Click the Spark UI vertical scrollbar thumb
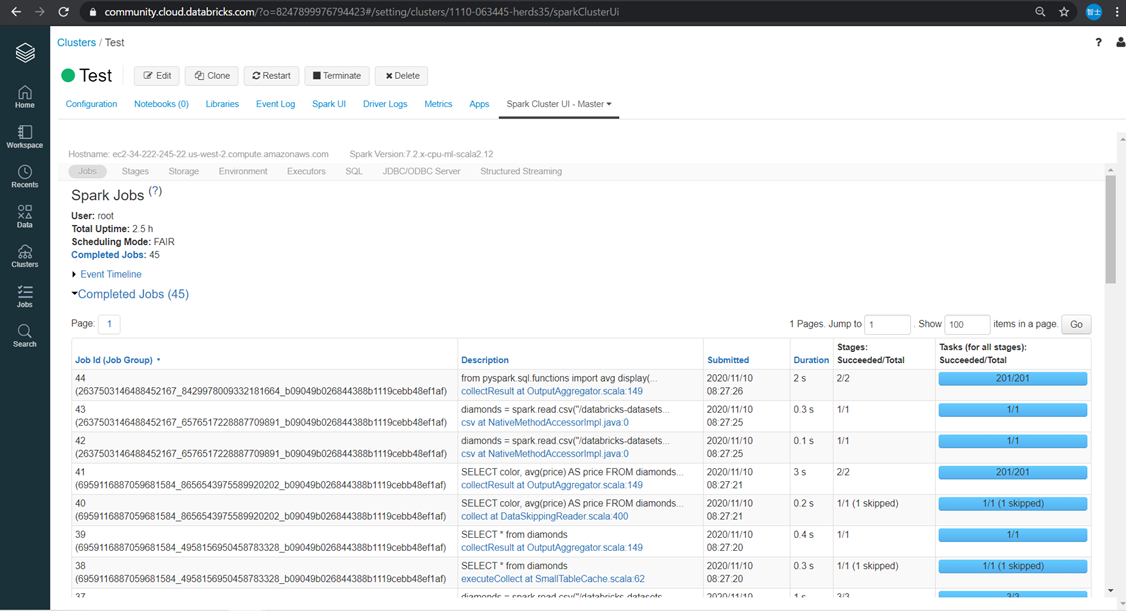The height and width of the screenshot is (611, 1126). point(1110,230)
